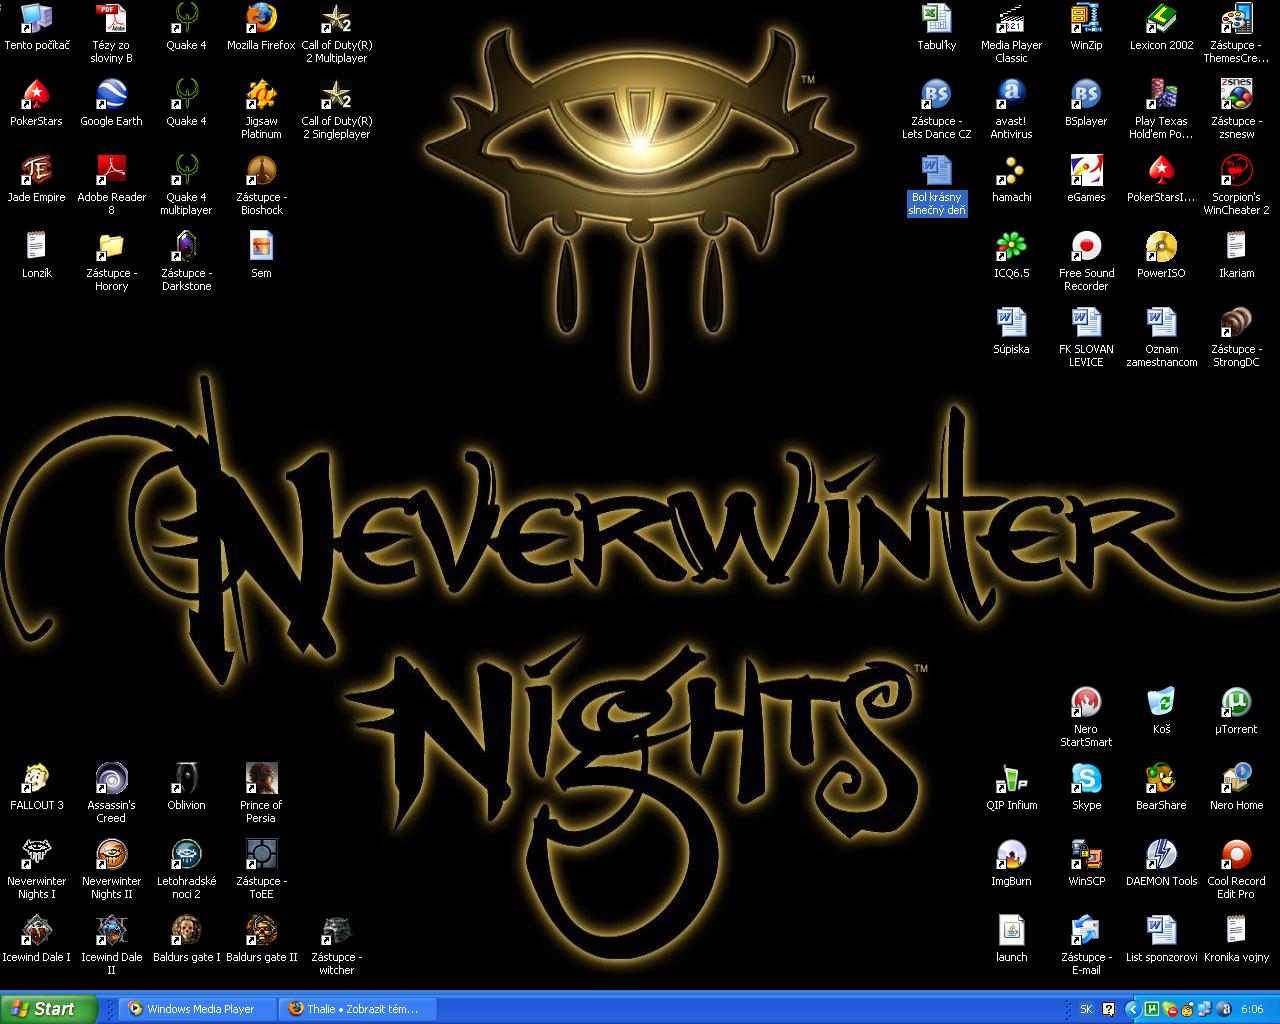Select the Koš recycle bin icon
Viewport: 1280px width, 1024px height.
tap(1161, 703)
